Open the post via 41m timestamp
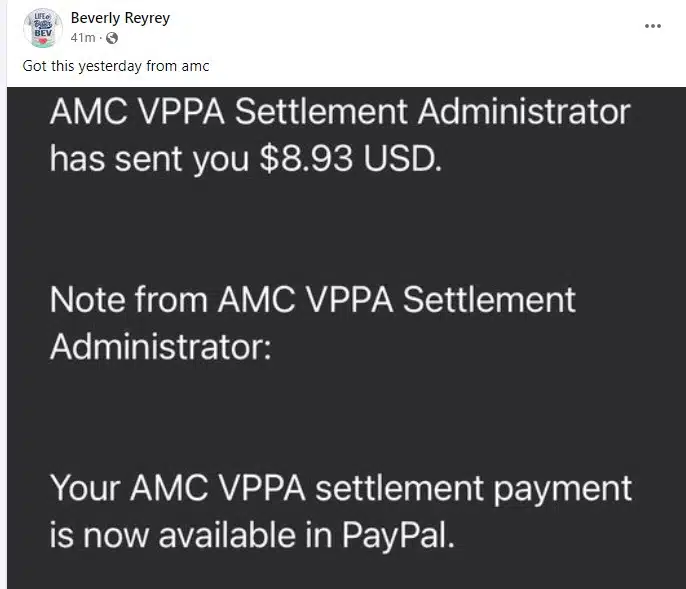Image resolution: width=686 pixels, height=589 pixels. [x=82, y=38]
